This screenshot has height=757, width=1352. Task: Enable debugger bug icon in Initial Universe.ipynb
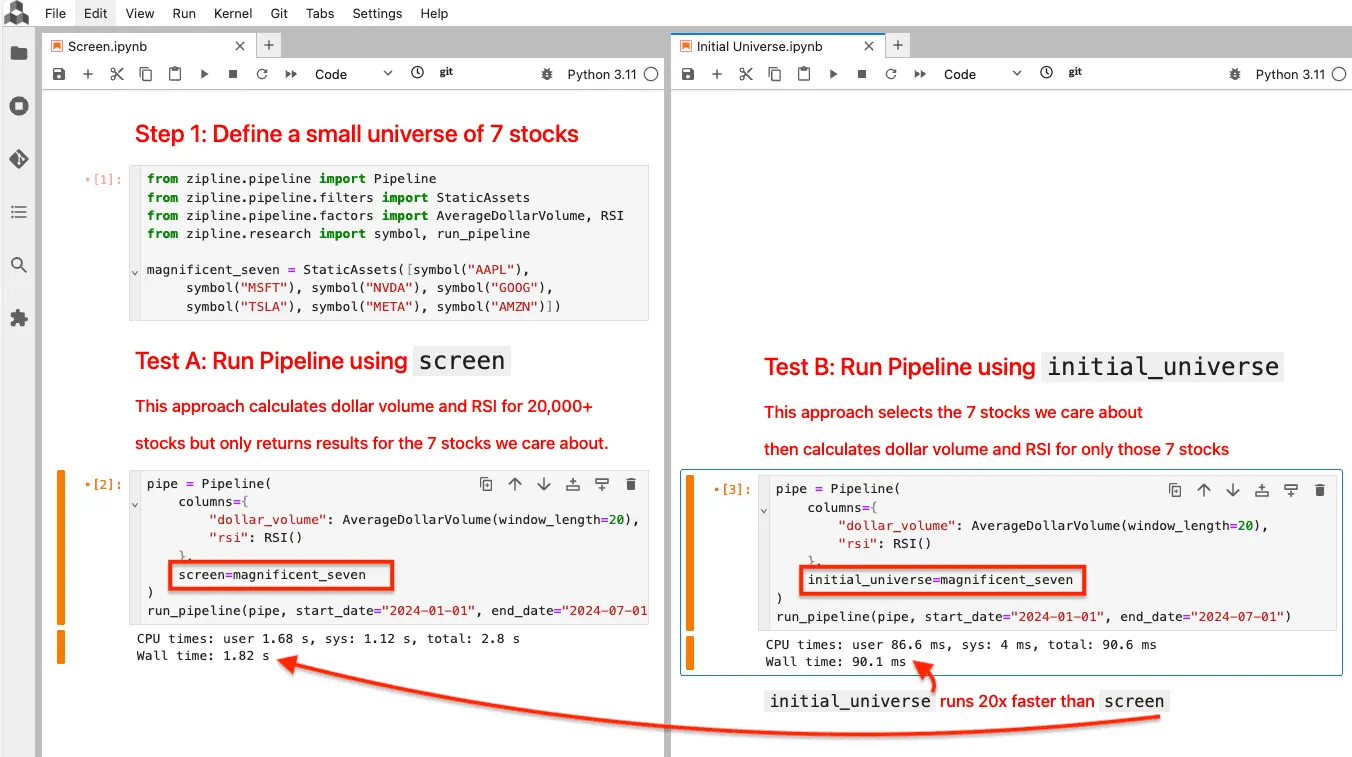[1237, 74]
